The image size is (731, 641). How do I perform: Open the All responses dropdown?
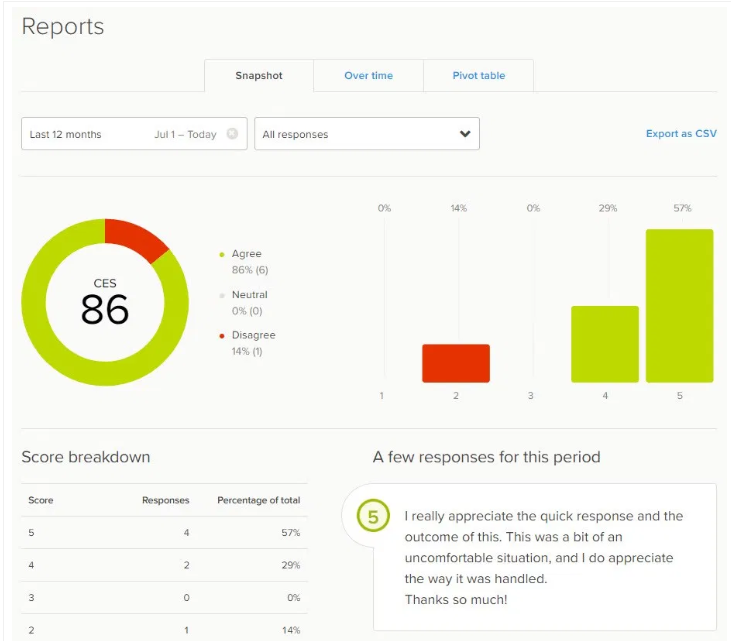click(366, 134)
